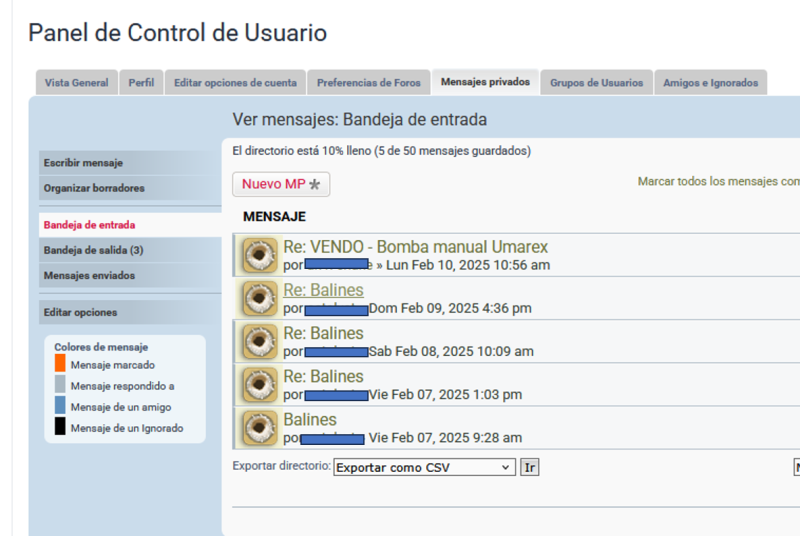Click Marcar todos los mensajes link
This screenshot has width=800, height=536.
click(x=718, y=182)
